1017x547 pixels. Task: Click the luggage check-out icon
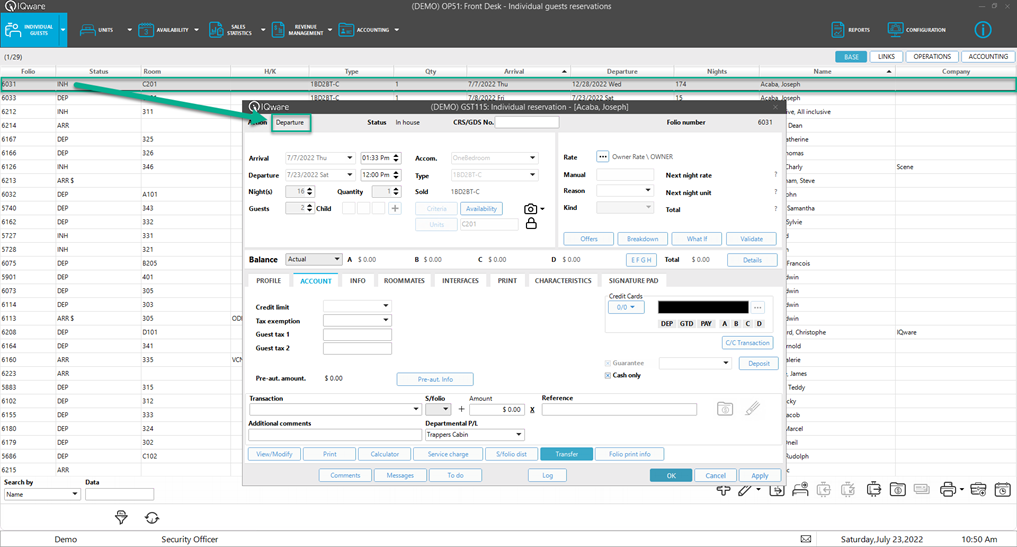(x=874, y=489)
